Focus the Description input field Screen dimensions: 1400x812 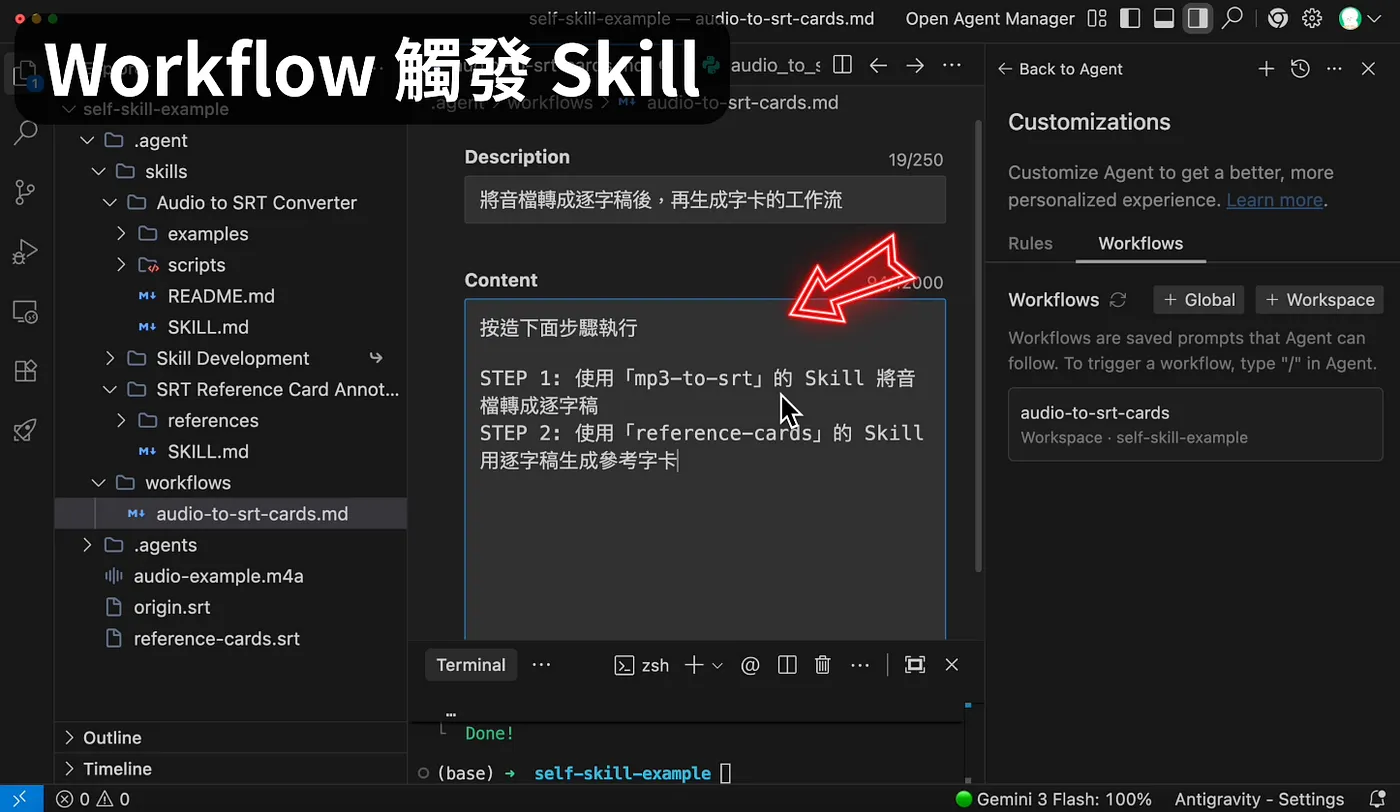(x=705, y=200)
